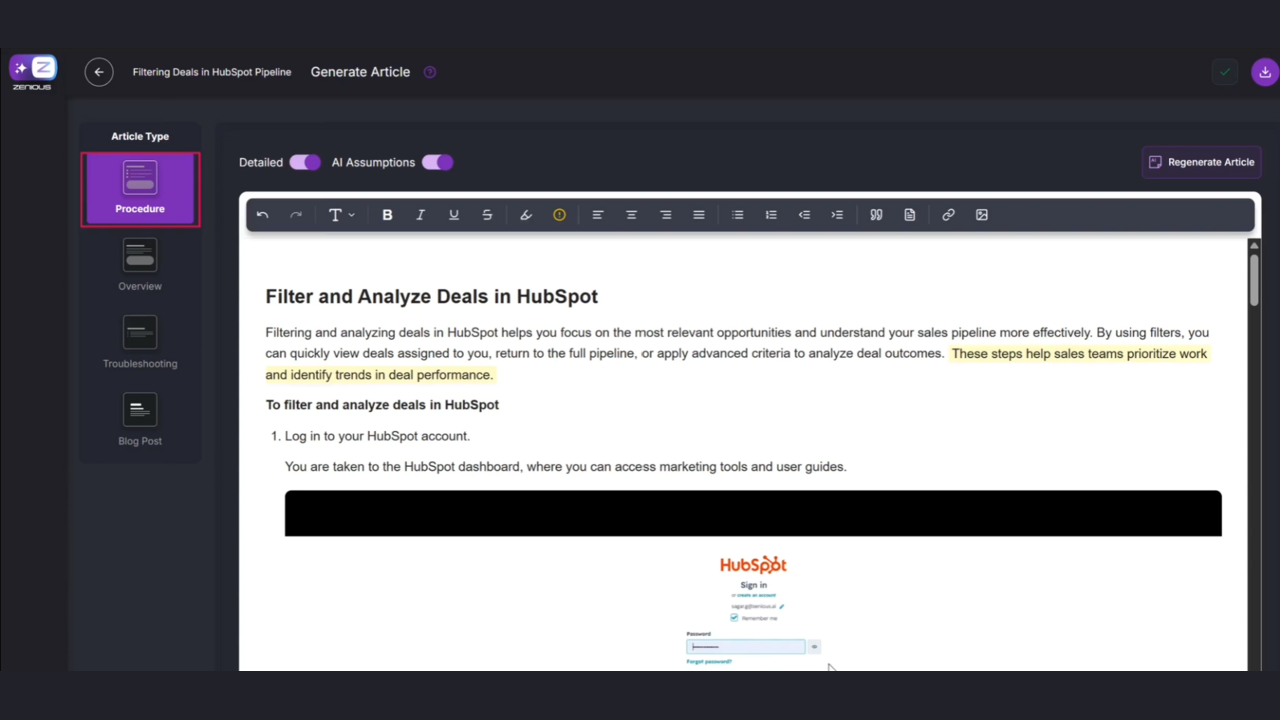This screenshot has height=720, width=1280.
Task: Click the purple download button
Action: (1265, 72)
